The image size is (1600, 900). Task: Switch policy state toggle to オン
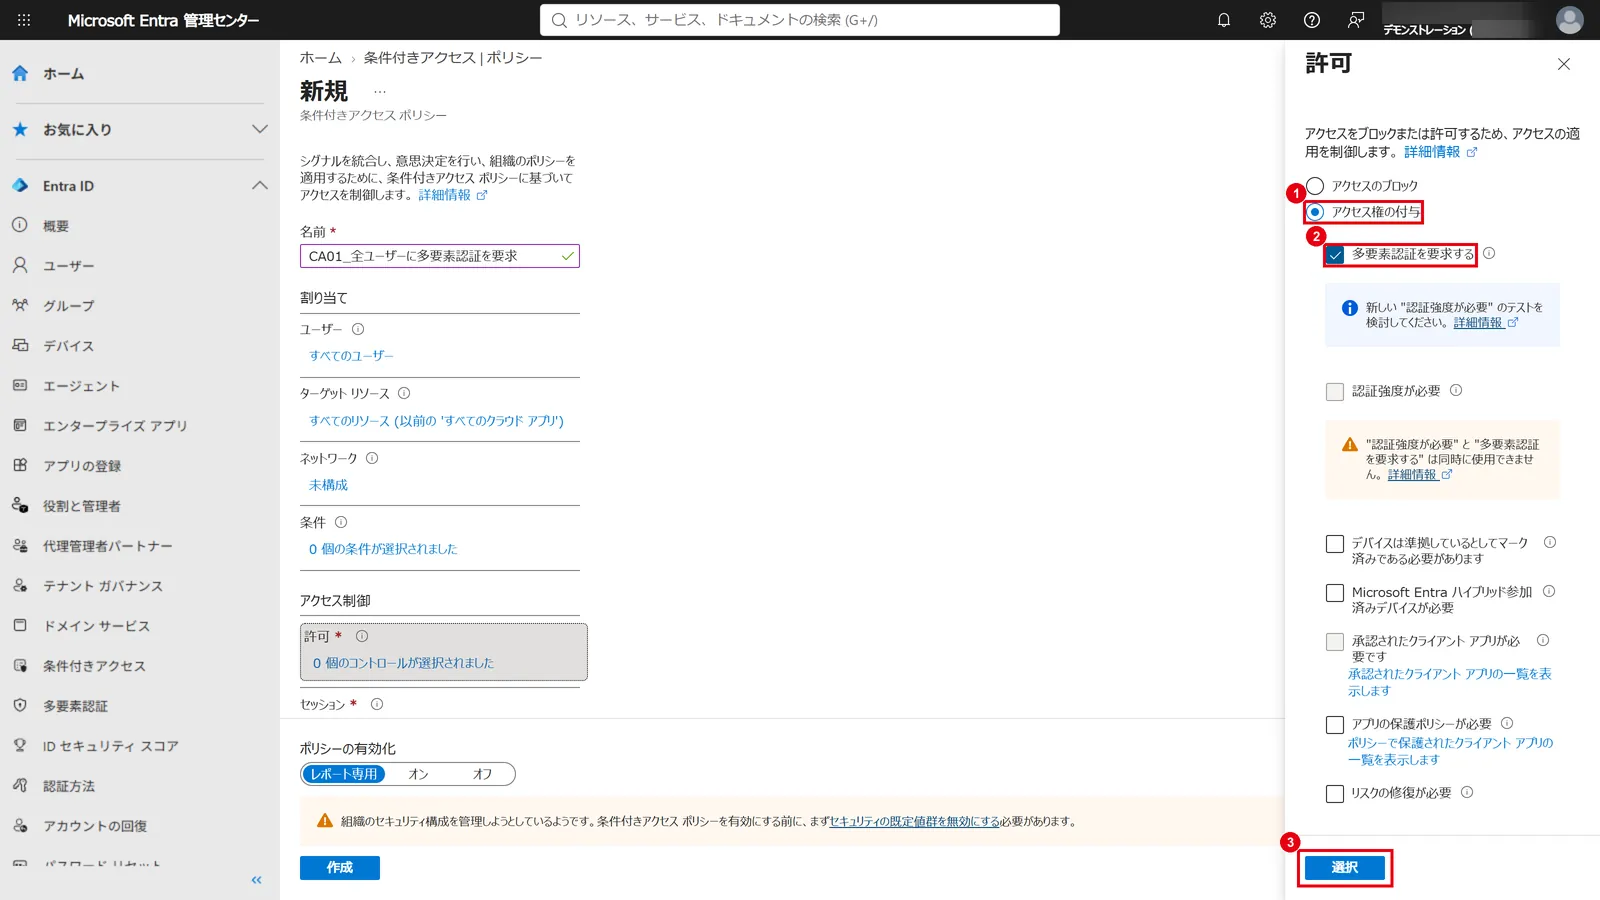(x=418, y=774)
